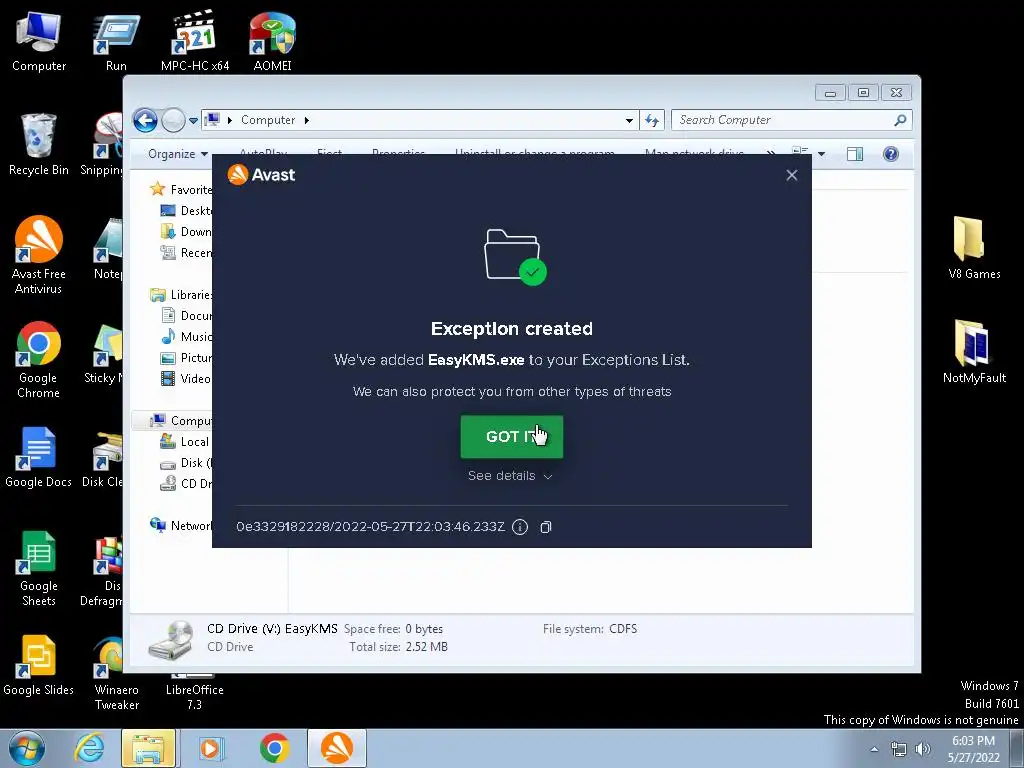Switch to Avast taskbar button
This screenshot has height=768, width=1024.
(x=336, y=748)
